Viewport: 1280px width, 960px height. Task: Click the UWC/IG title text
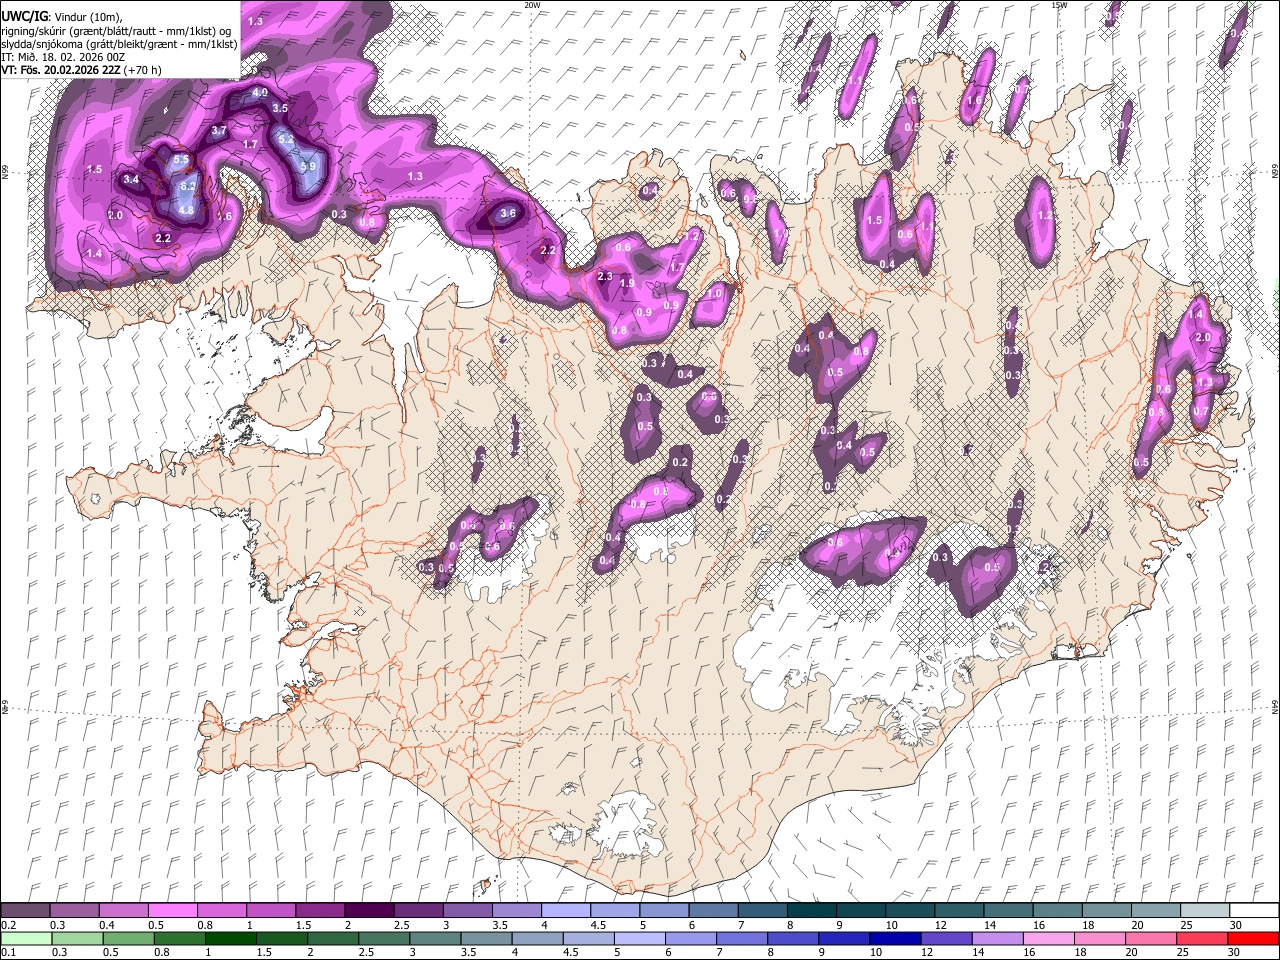(24, 17)
